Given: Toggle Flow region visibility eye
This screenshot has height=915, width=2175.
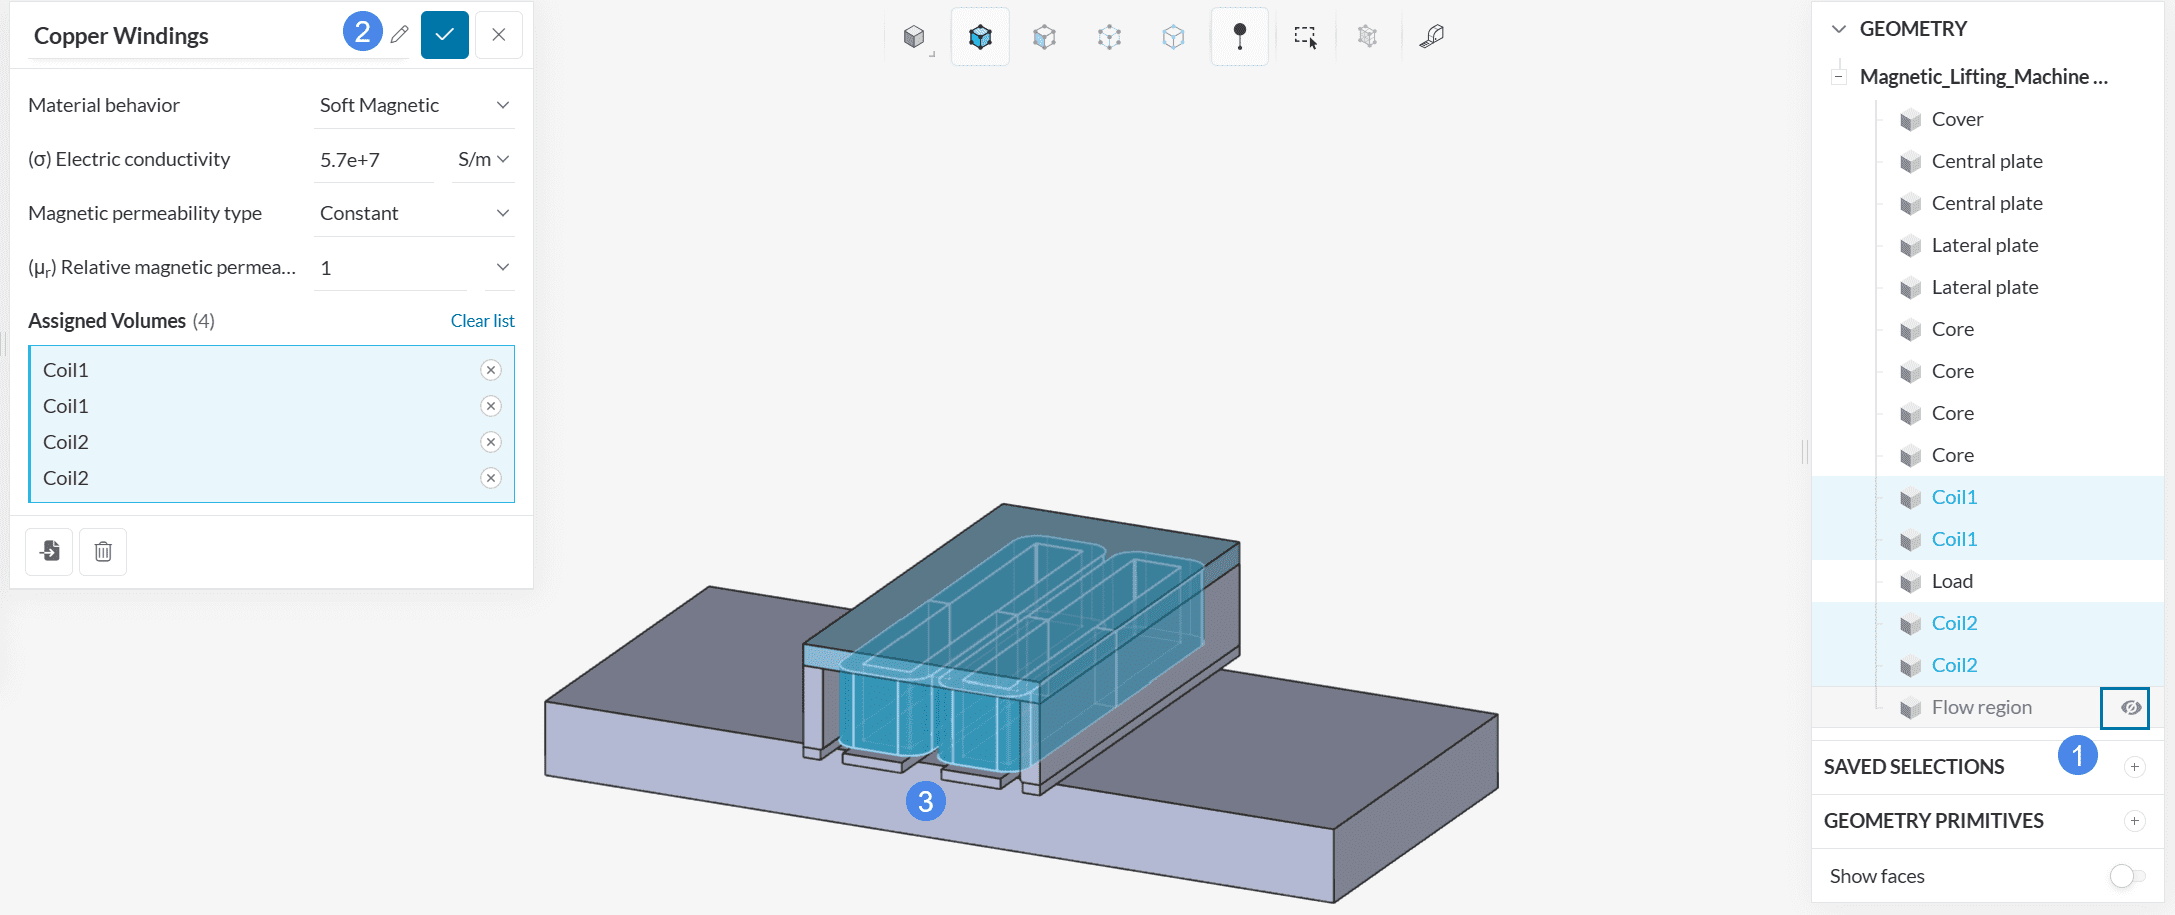Looking at the screenshot, I should pos(2130,707).
